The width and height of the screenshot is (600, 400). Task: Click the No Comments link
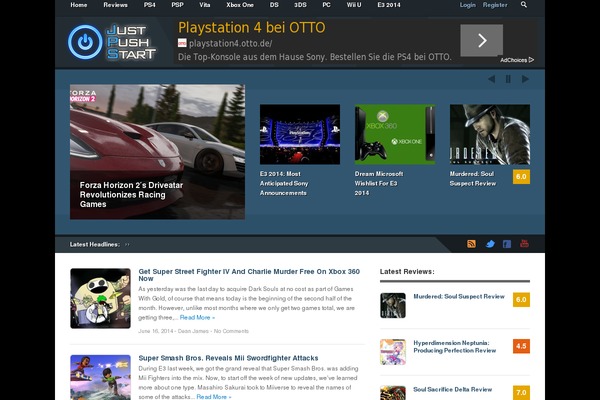click(231, 331)
